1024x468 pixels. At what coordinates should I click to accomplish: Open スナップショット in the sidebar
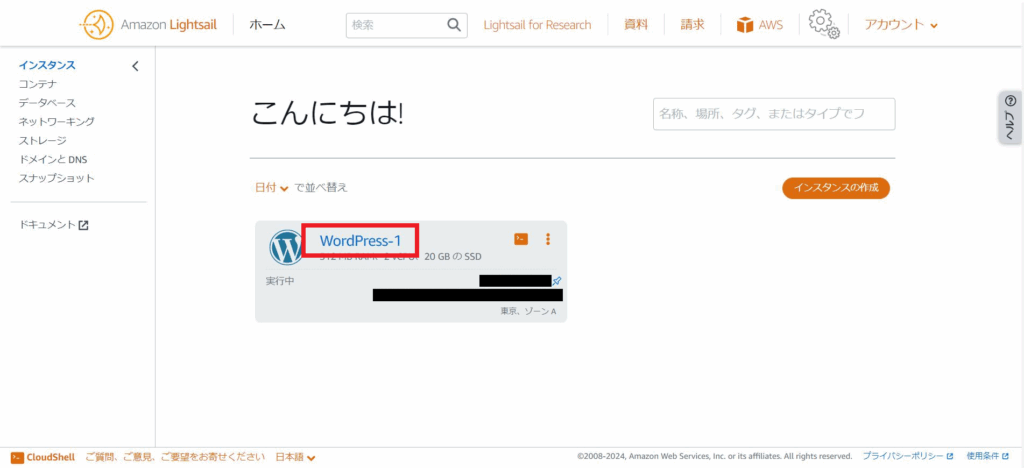56,178
